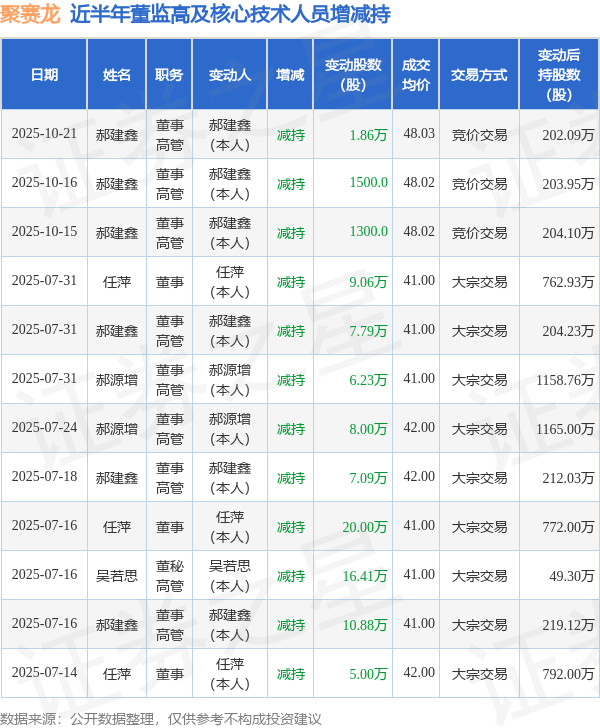Viewport: 600px width, 728px height.
Task: Click the holdings value 1165.00万
Action: [565, 429]
